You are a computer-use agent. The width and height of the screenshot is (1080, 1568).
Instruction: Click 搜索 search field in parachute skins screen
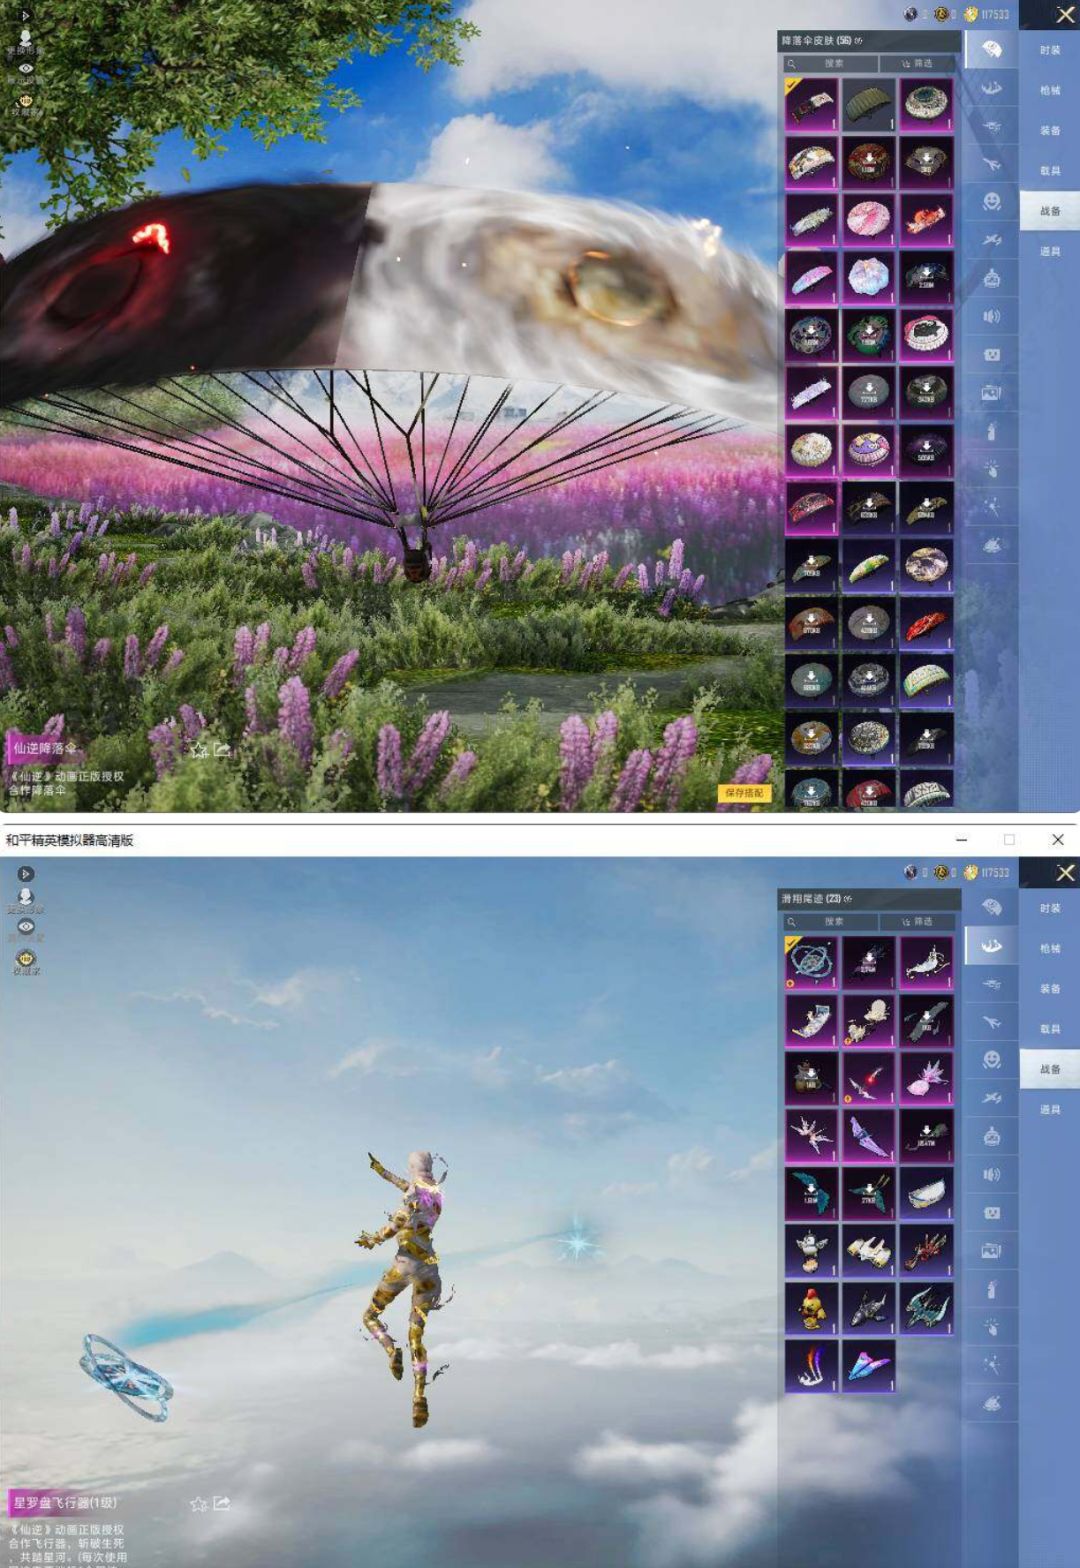[x=830, y=63]
